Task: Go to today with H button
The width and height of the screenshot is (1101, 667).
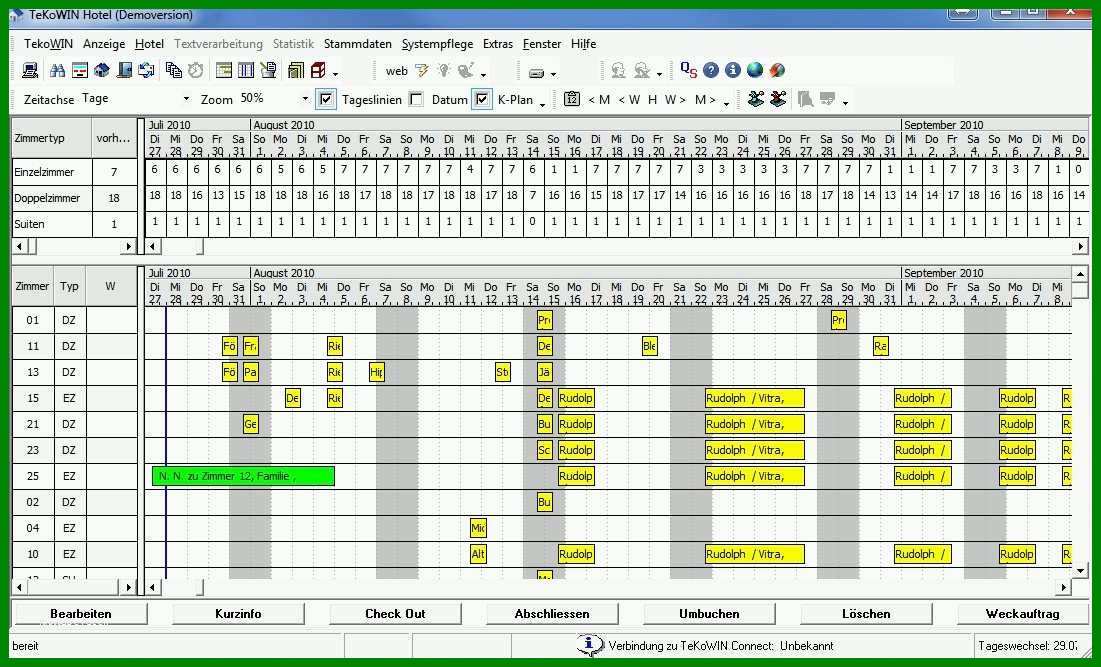Action: point(652,100)
